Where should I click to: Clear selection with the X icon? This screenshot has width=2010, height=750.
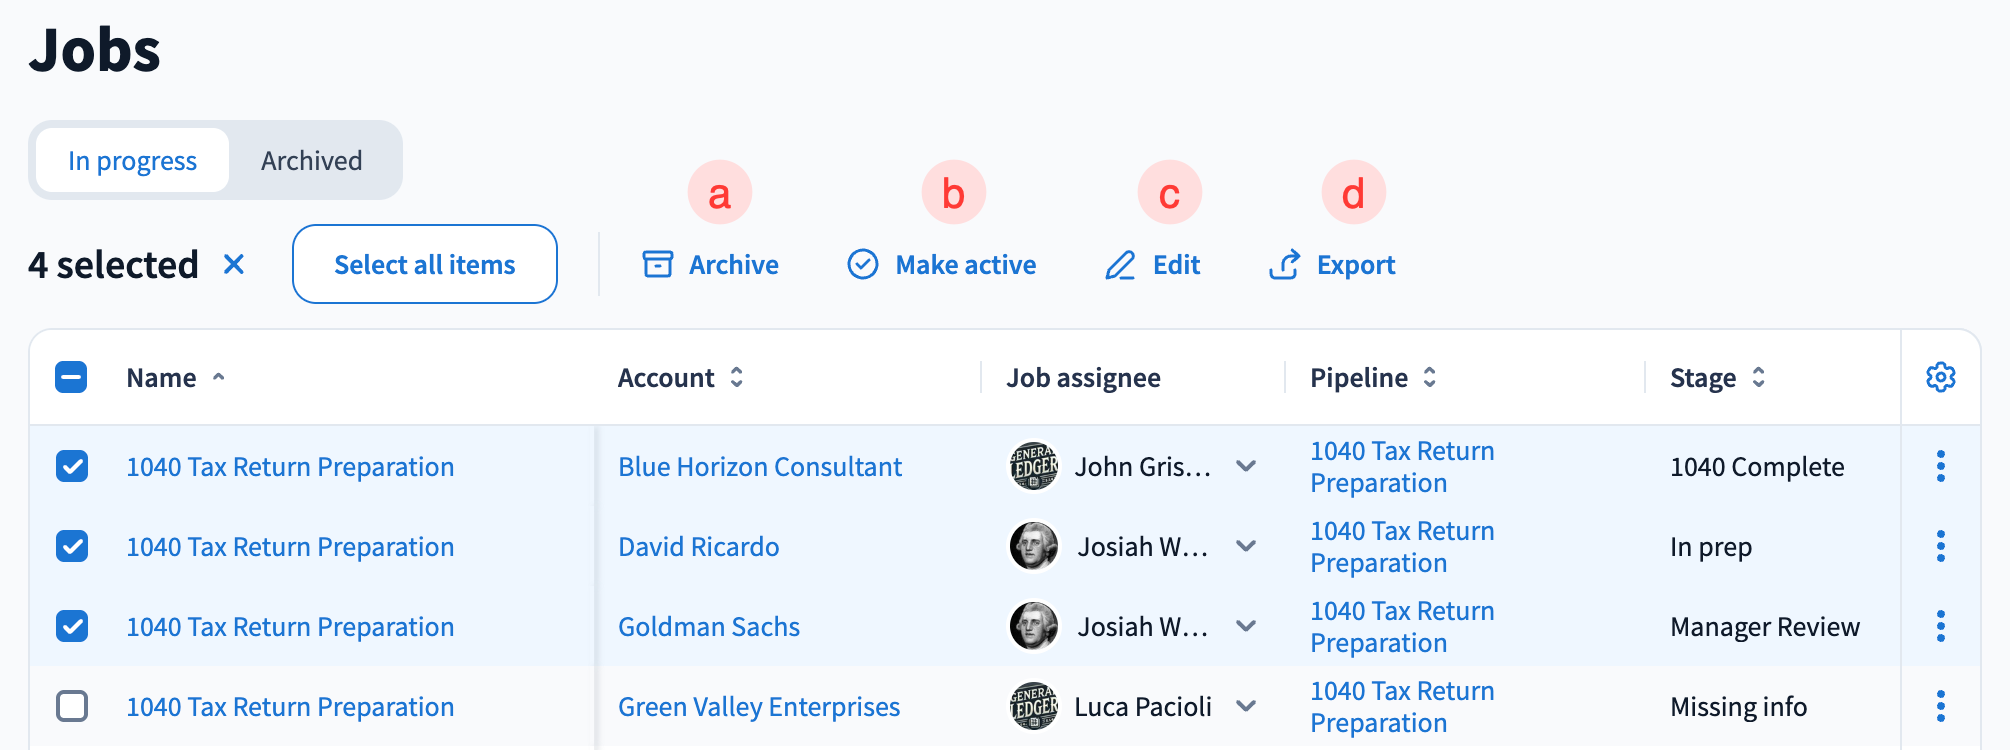(x=234, y=264)
